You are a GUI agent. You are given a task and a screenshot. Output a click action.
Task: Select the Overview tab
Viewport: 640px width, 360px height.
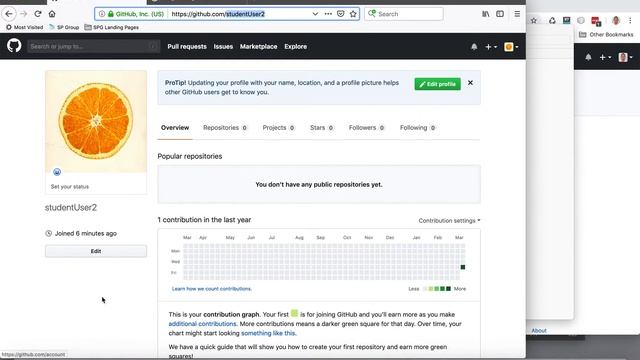tap(175, 128)
